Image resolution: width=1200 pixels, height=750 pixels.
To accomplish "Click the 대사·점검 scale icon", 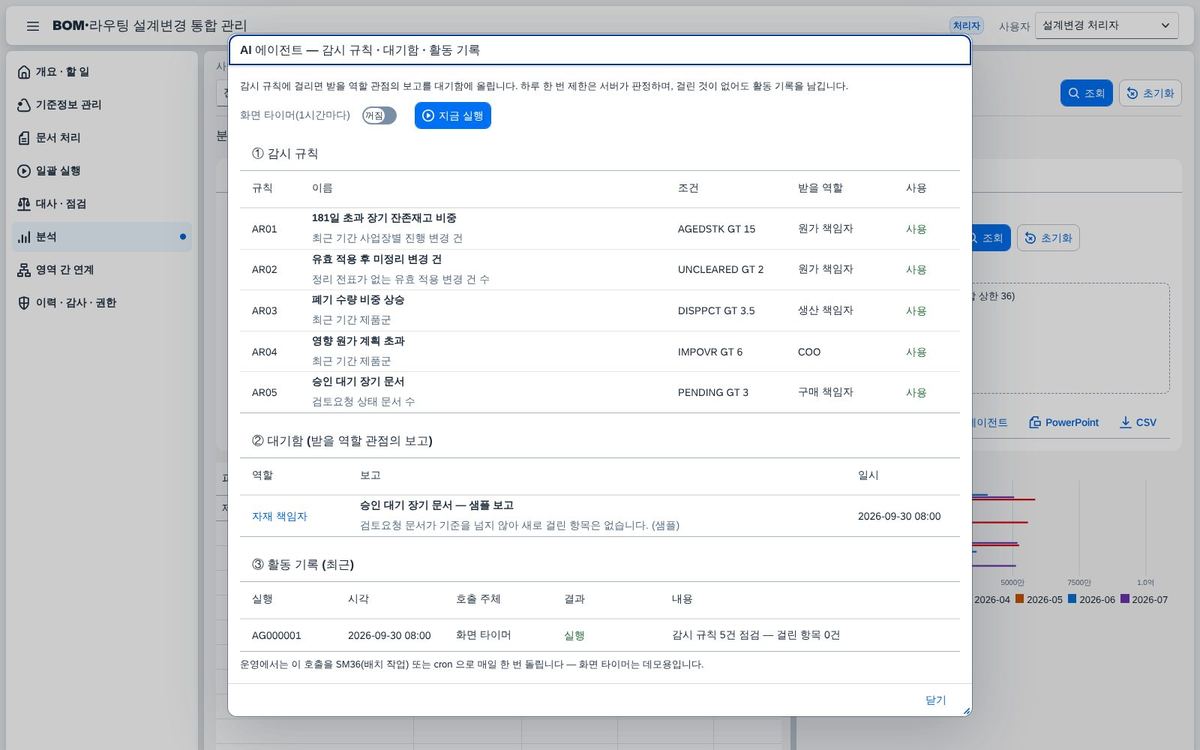I will pos(24,204).
